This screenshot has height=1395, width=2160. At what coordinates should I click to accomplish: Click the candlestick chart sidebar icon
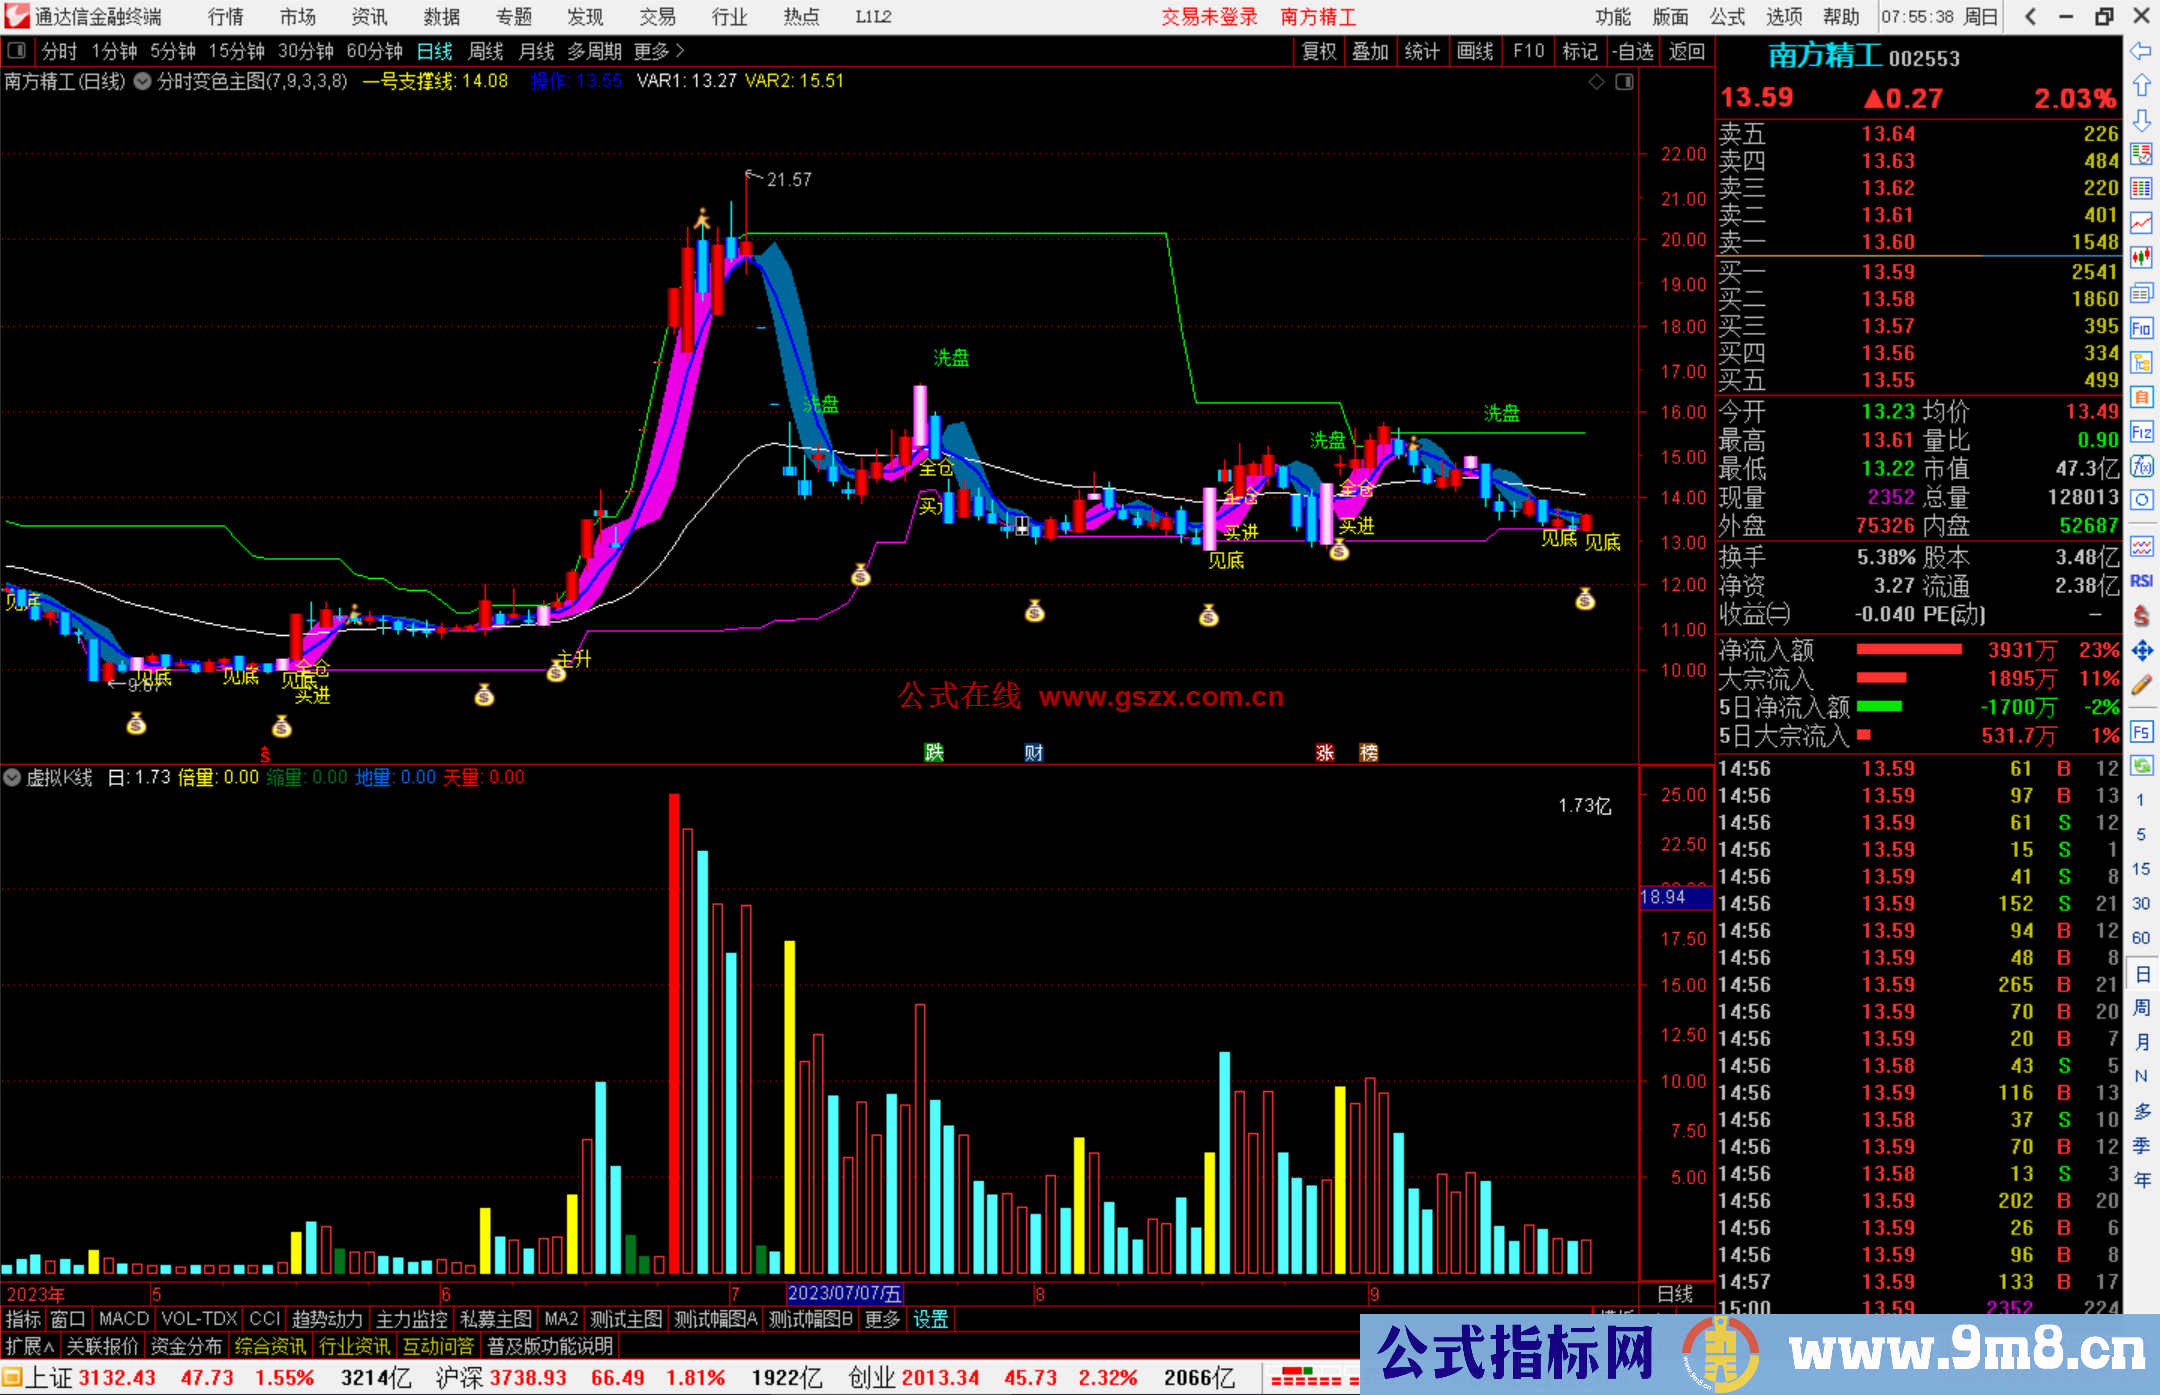2141,258
